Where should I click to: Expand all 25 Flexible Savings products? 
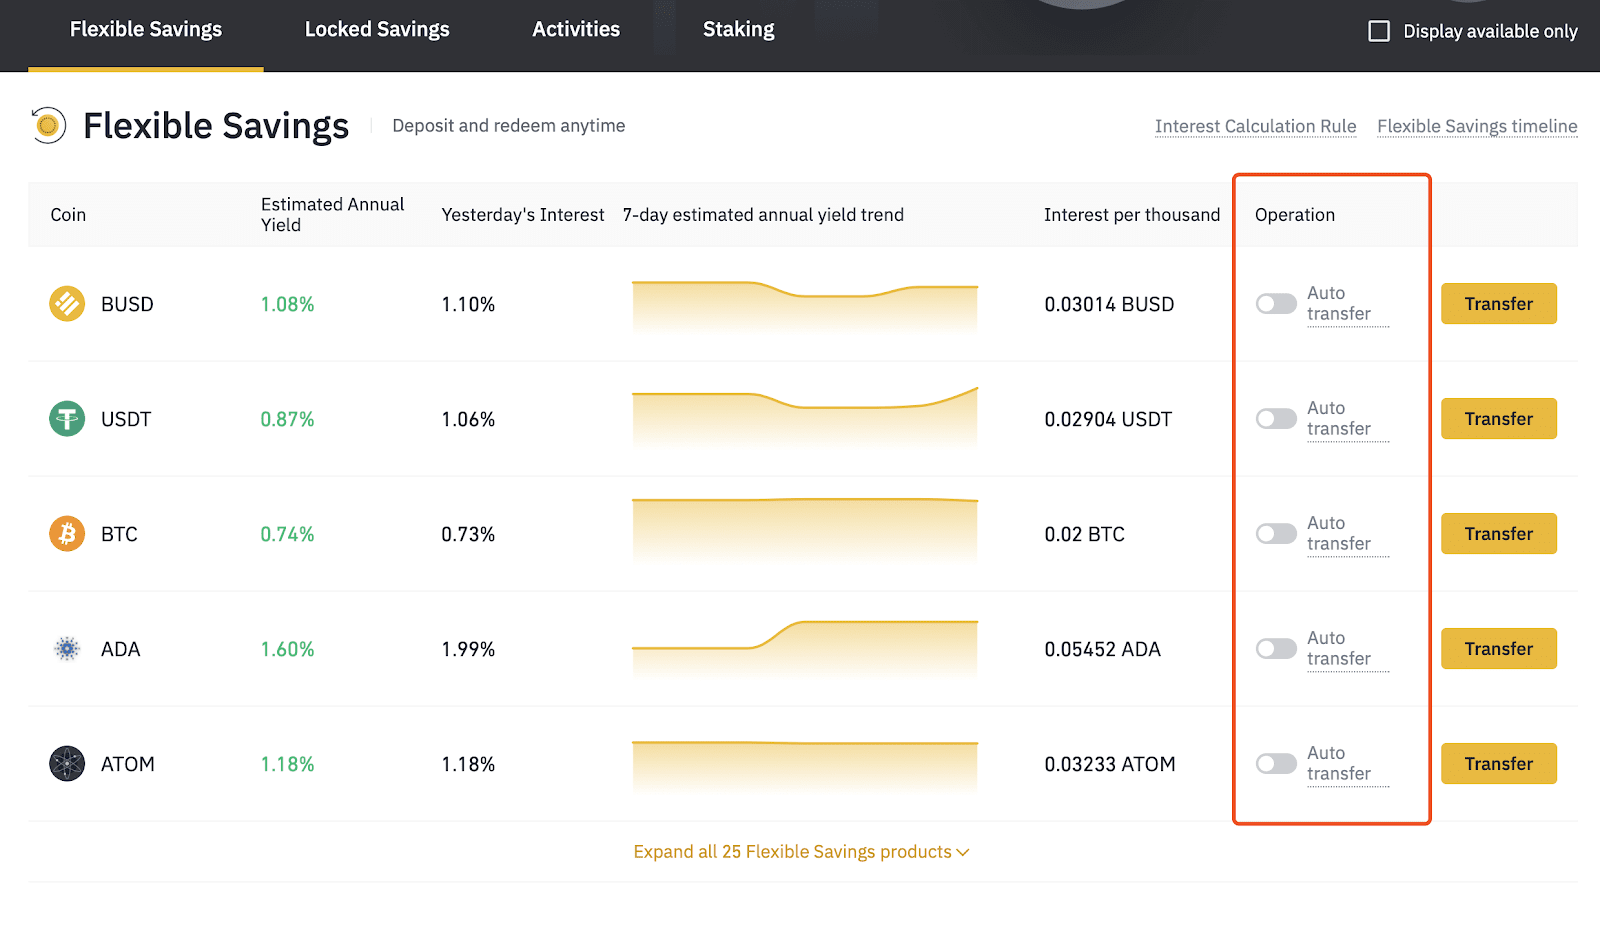click(801, 852)
